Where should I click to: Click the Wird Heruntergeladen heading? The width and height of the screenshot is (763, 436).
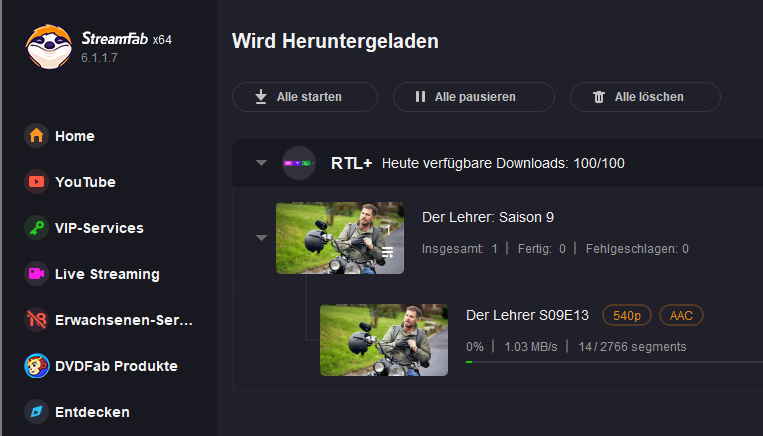[335, 41]
